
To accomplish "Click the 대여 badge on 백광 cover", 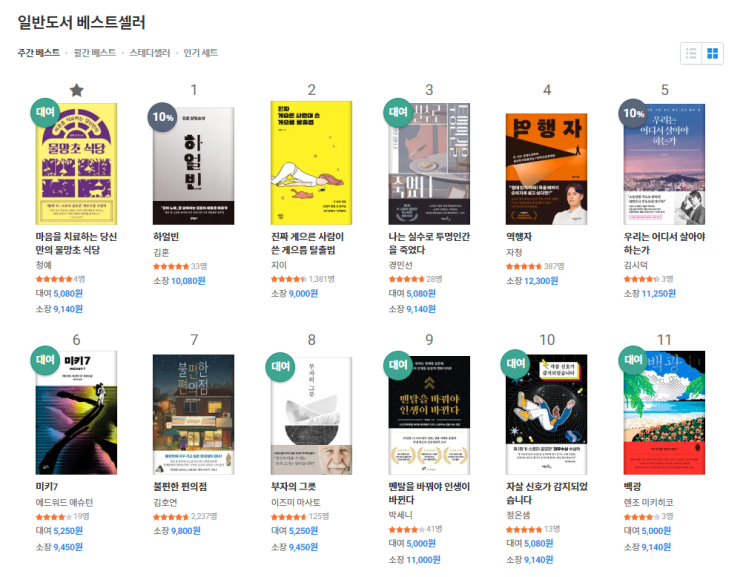I will coord(633,360).
